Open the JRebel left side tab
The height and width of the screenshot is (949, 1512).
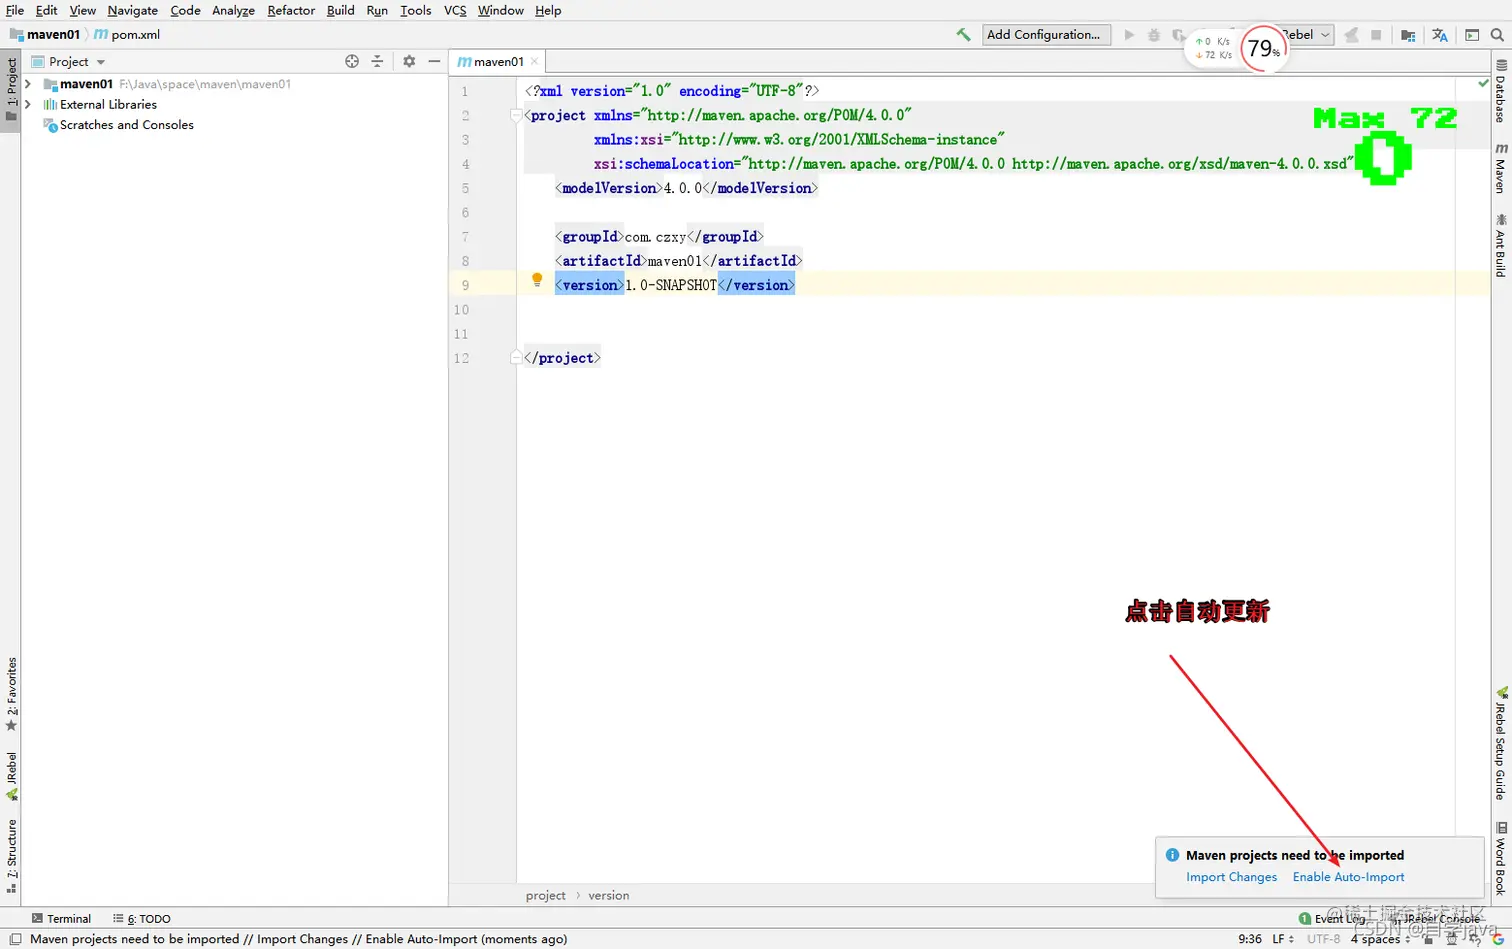pyautogui.click(x=11, y=777)
